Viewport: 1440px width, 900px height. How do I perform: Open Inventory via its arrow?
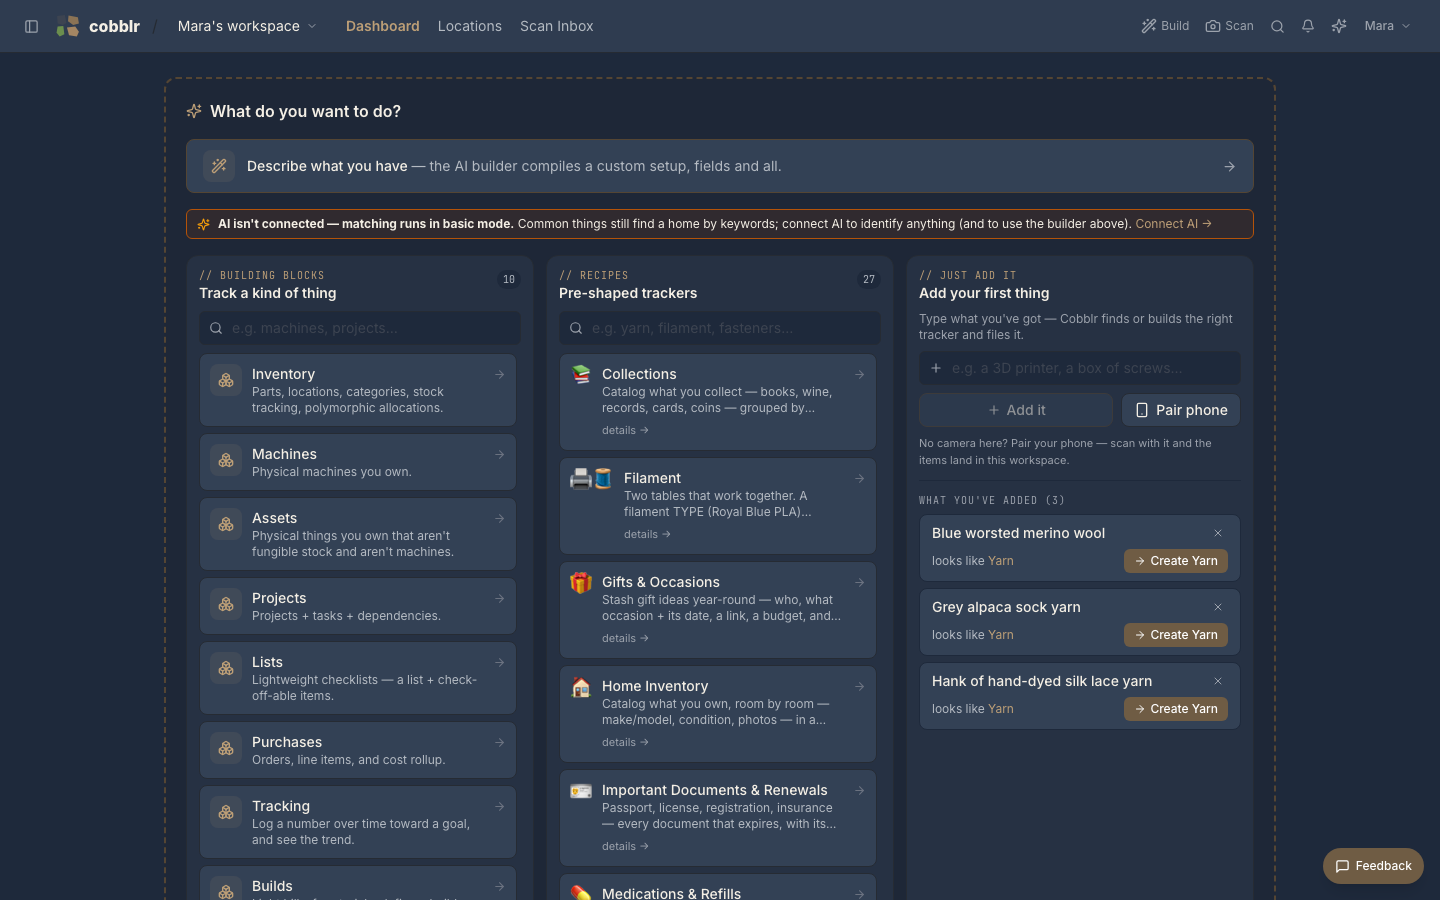coord(500,374)
